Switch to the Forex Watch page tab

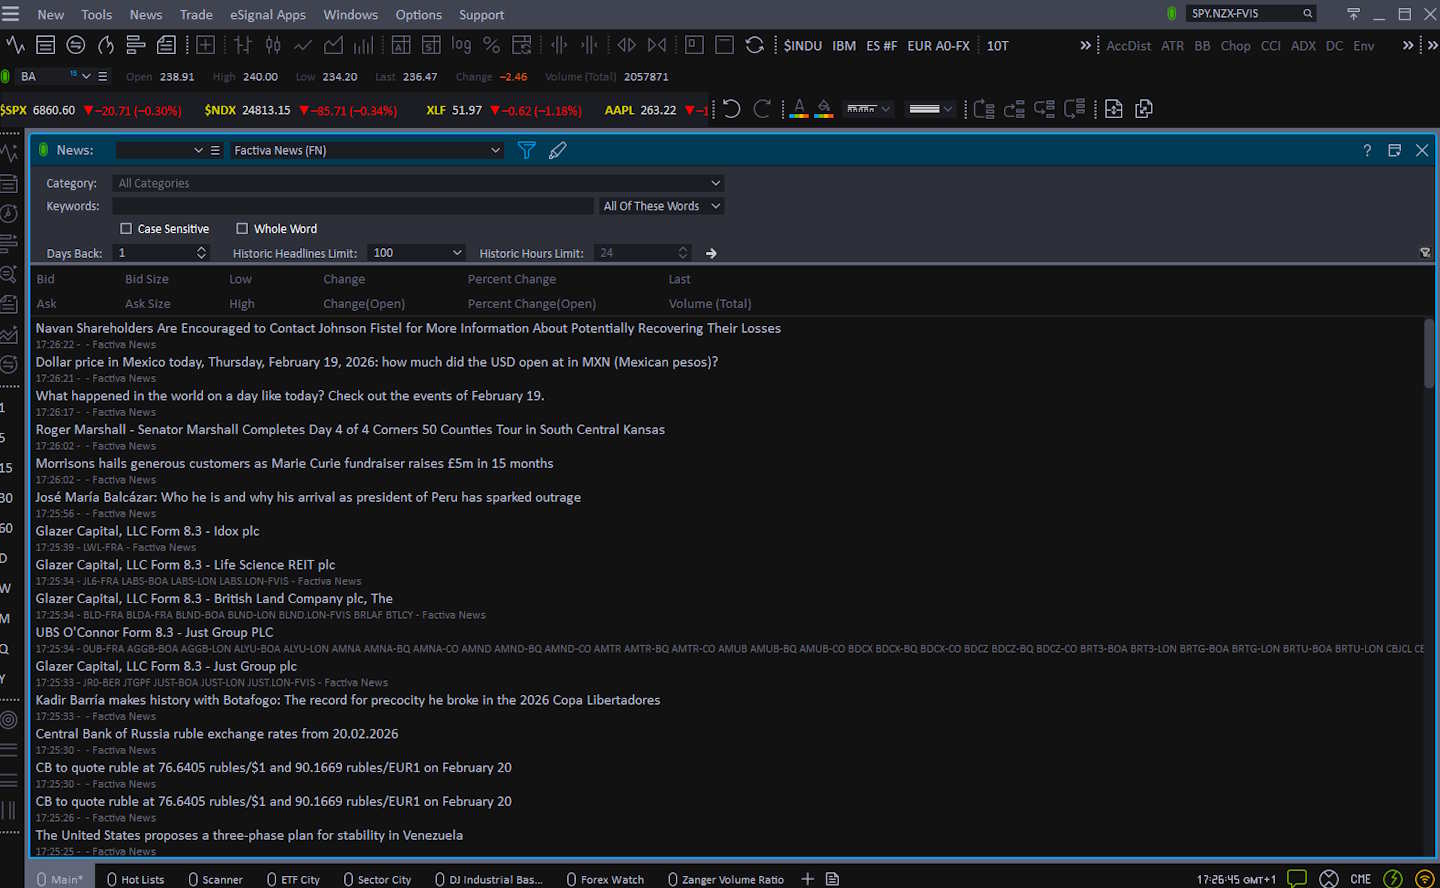[605, 879]
